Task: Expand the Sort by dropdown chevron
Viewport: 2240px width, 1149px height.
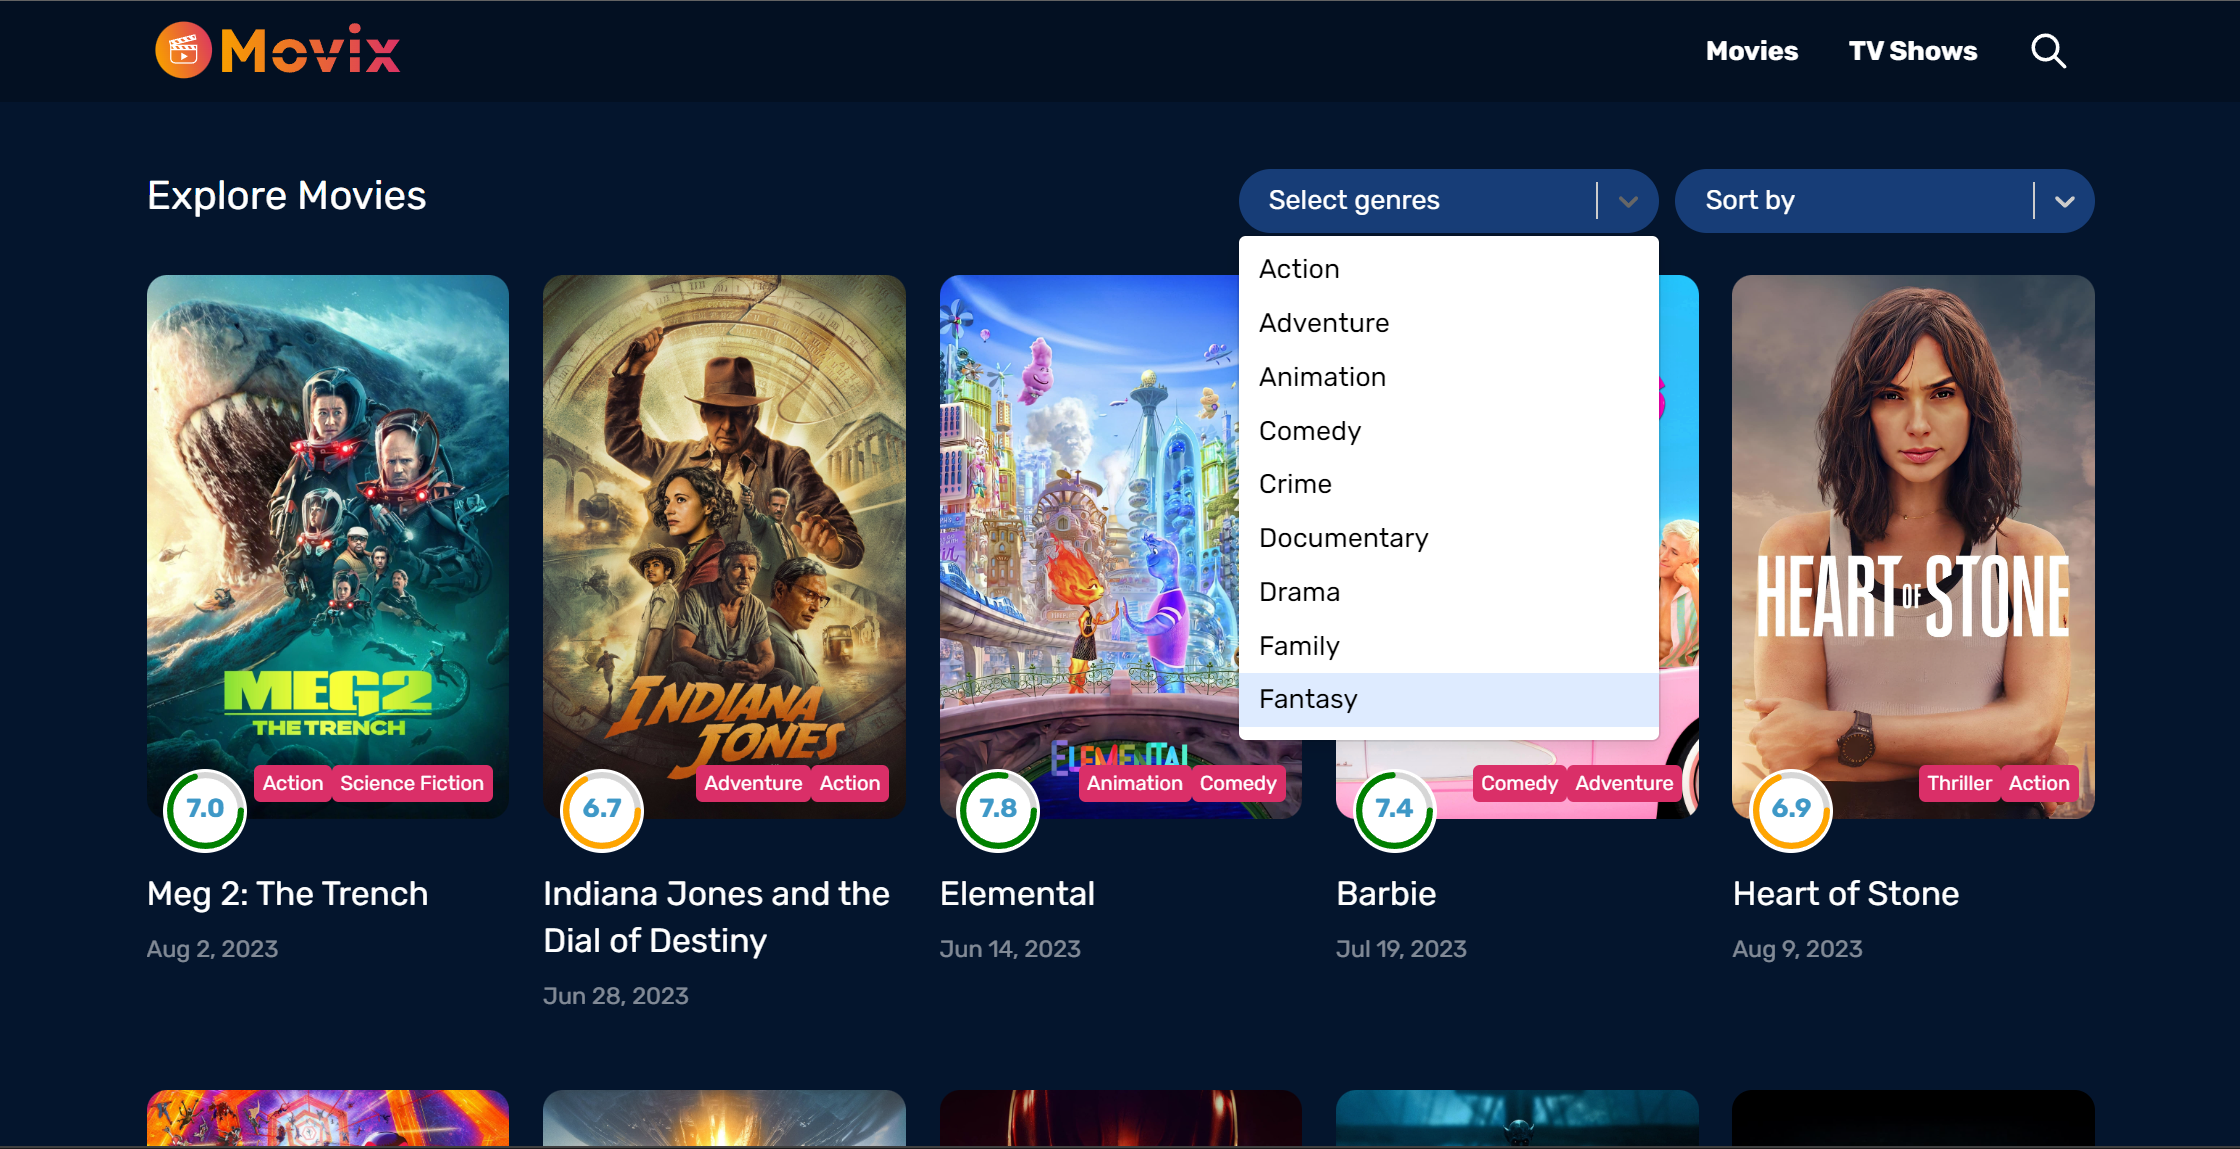Action: (2065, 201)
